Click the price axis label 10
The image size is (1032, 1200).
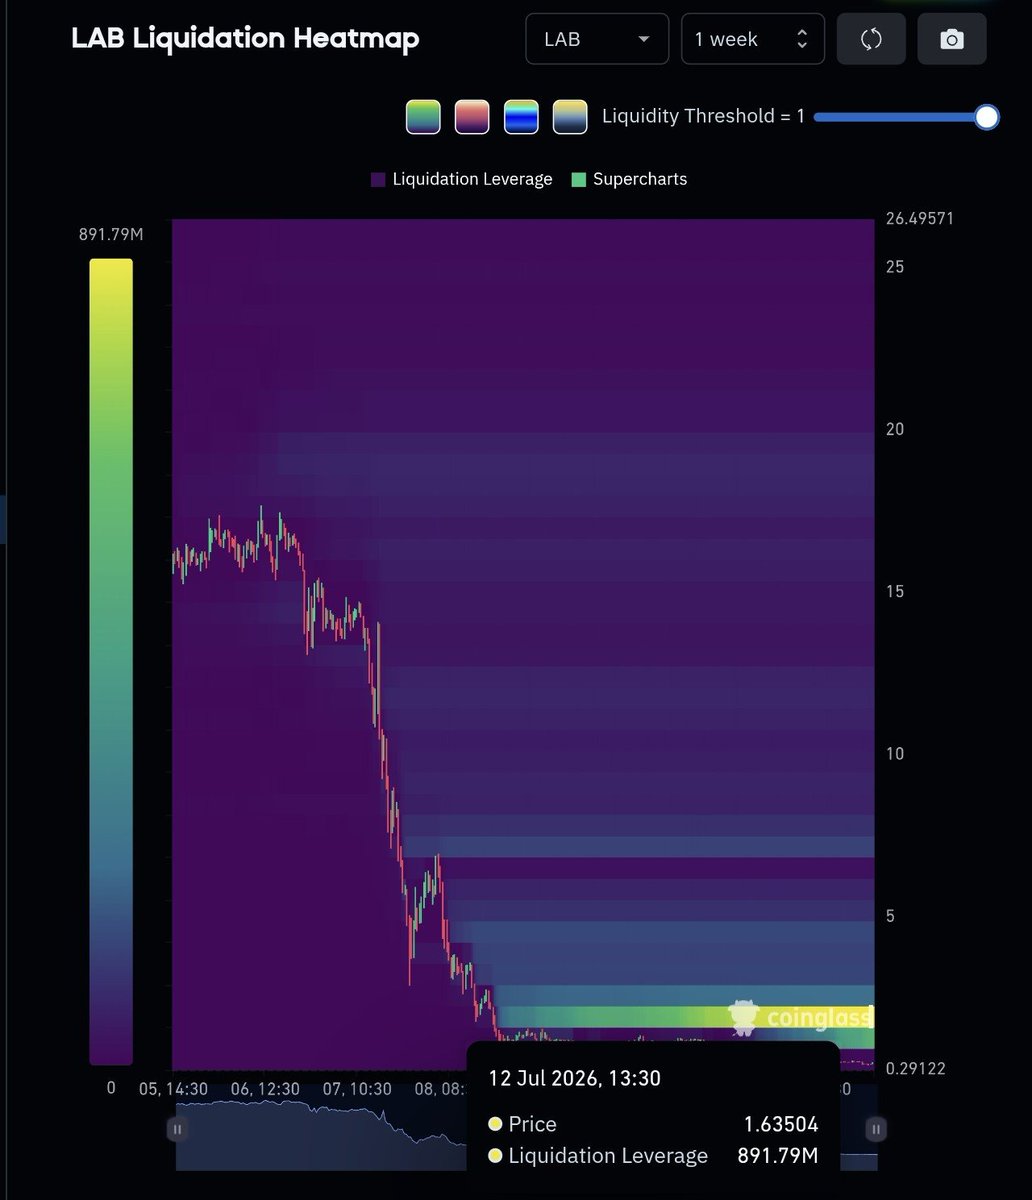(x=895, y=753)
